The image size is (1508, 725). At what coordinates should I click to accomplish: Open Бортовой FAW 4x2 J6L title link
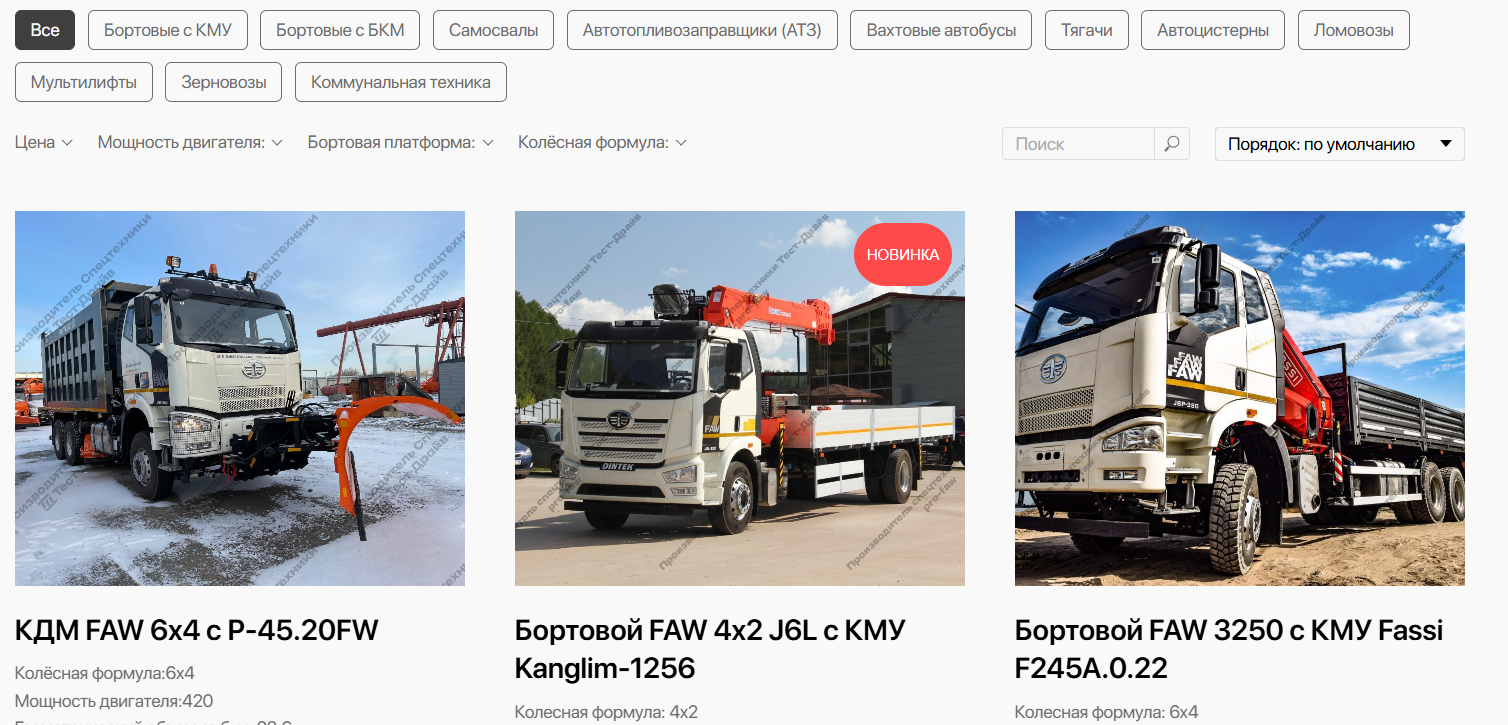(x=710, y=649)
